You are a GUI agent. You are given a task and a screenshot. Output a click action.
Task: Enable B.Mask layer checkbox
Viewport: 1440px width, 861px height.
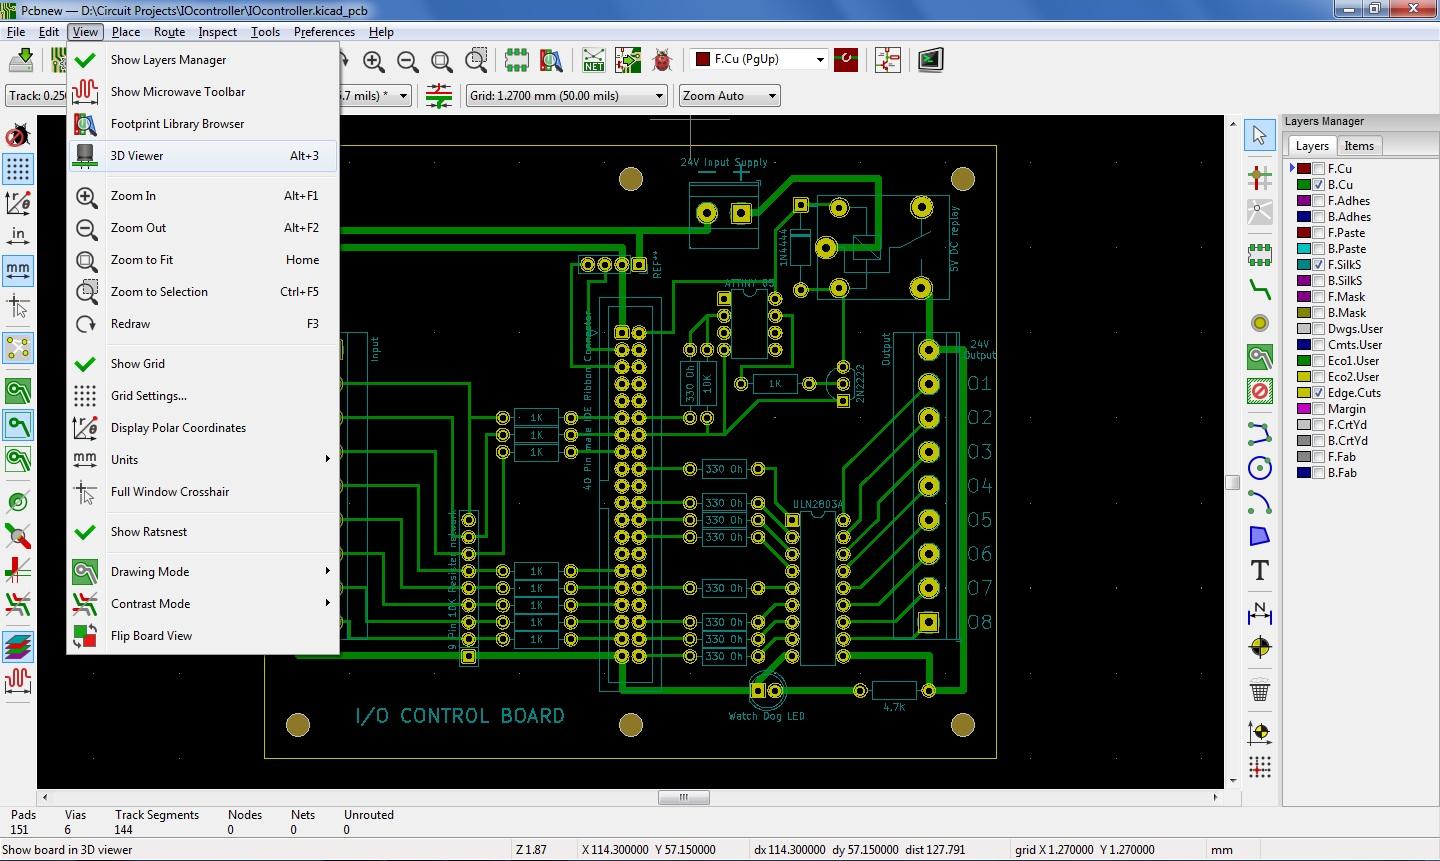point(1319,313)
